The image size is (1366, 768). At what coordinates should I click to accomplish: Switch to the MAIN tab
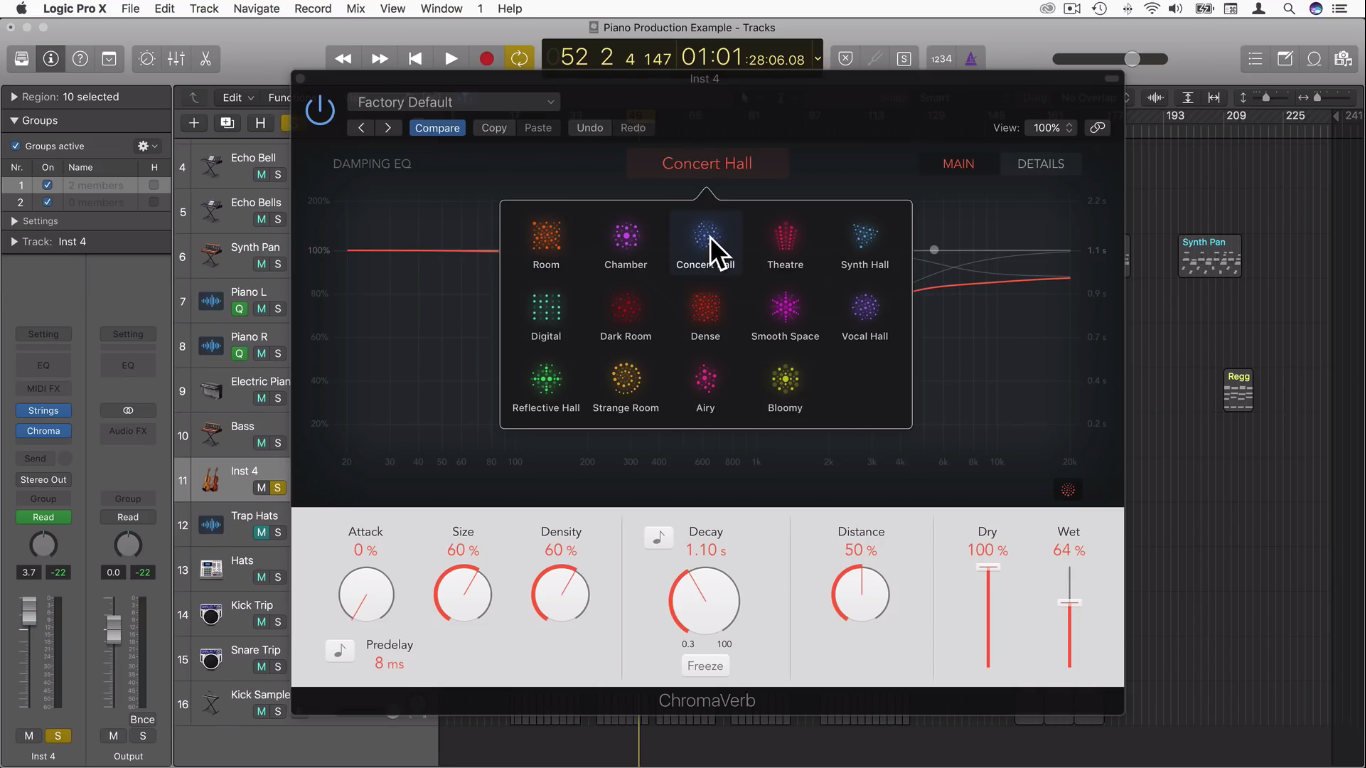[x=958, y=163]
